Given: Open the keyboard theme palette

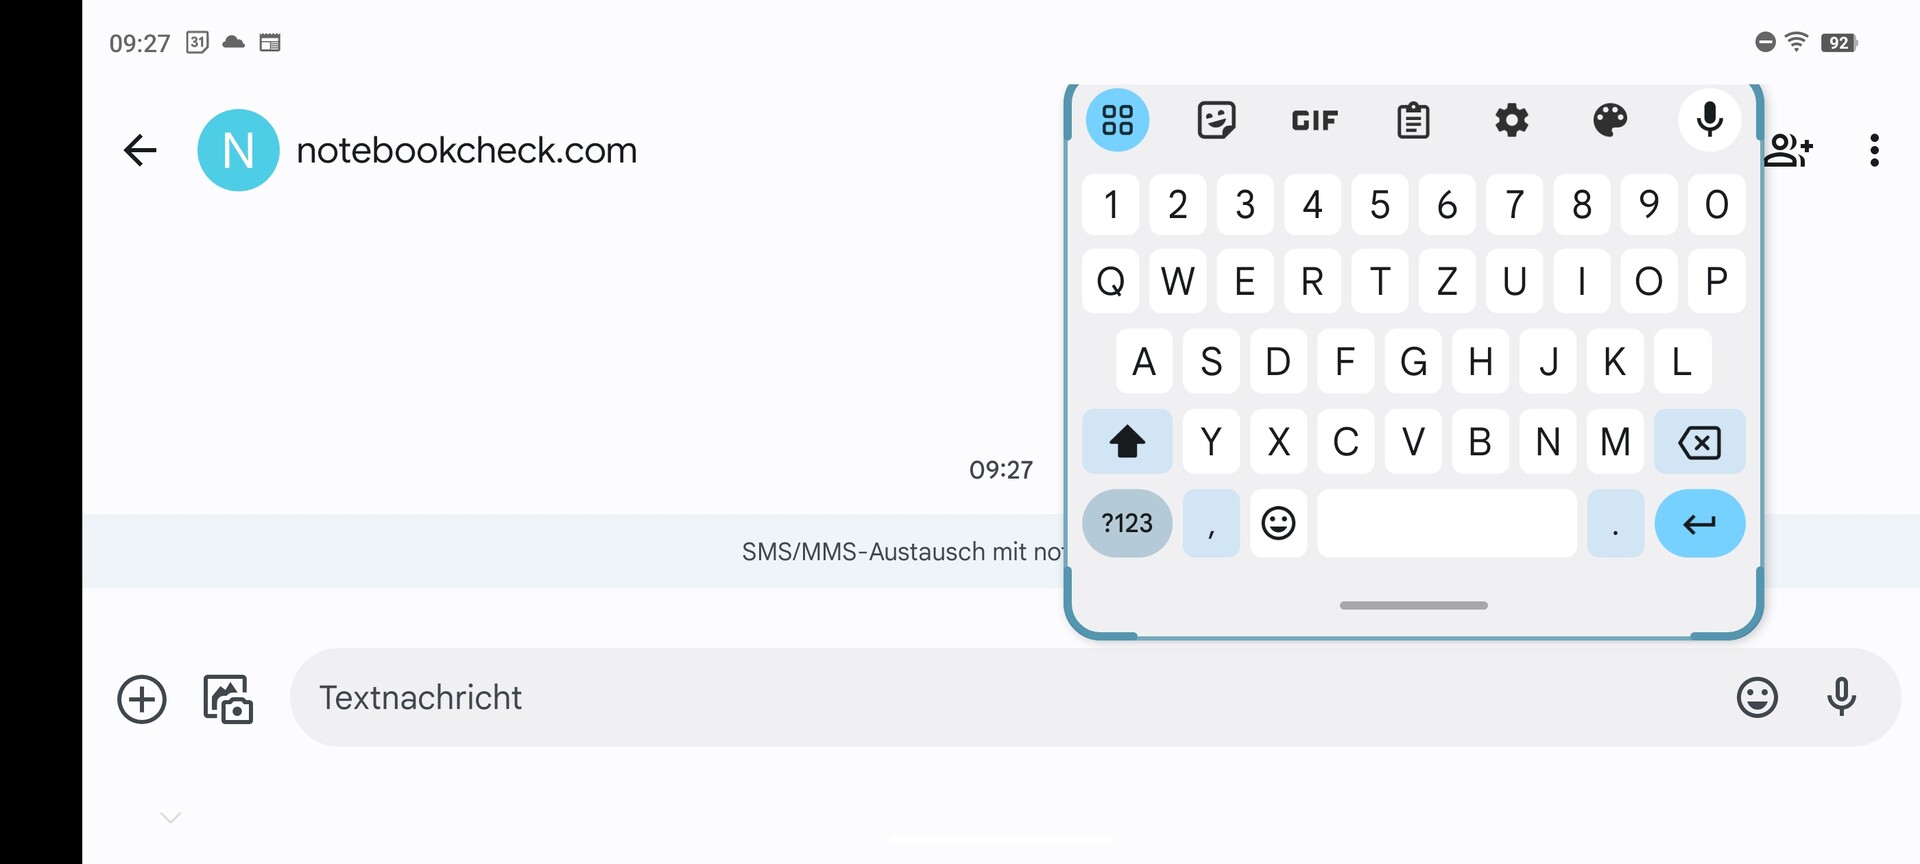Looking at the screenshot, I should pyautogui.click(x=1610, y=120).
